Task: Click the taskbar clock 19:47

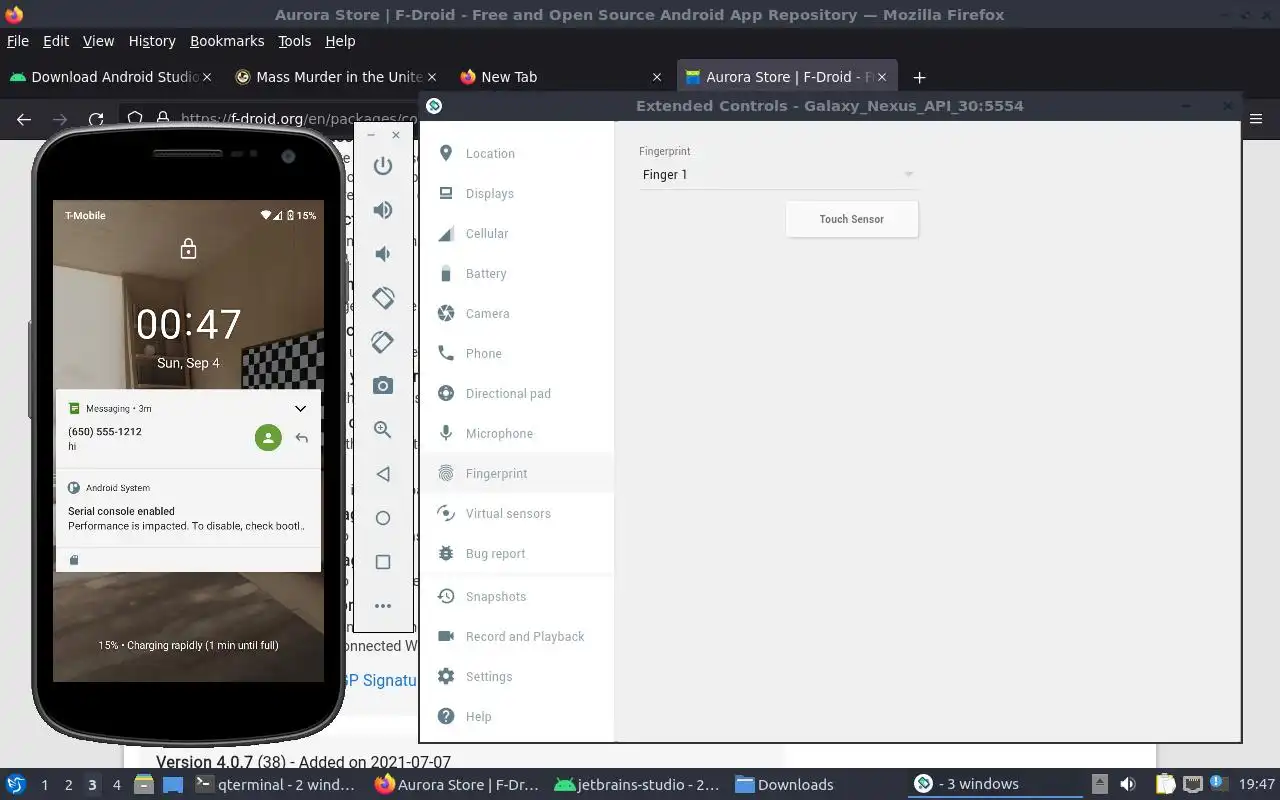Action: [1257, 785]
